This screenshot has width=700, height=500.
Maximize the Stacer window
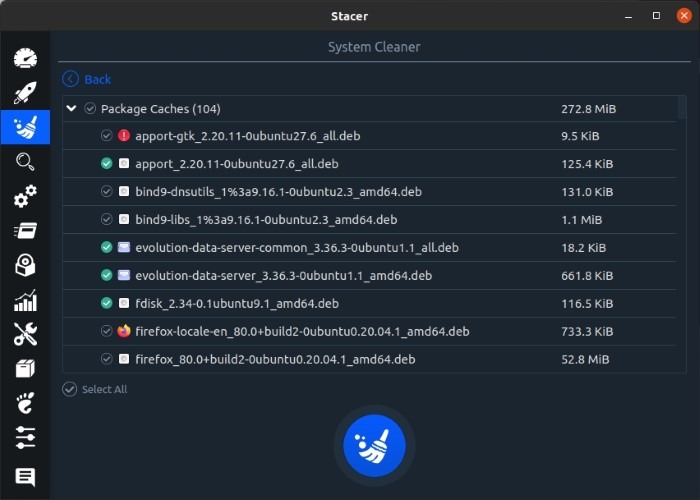656,16
